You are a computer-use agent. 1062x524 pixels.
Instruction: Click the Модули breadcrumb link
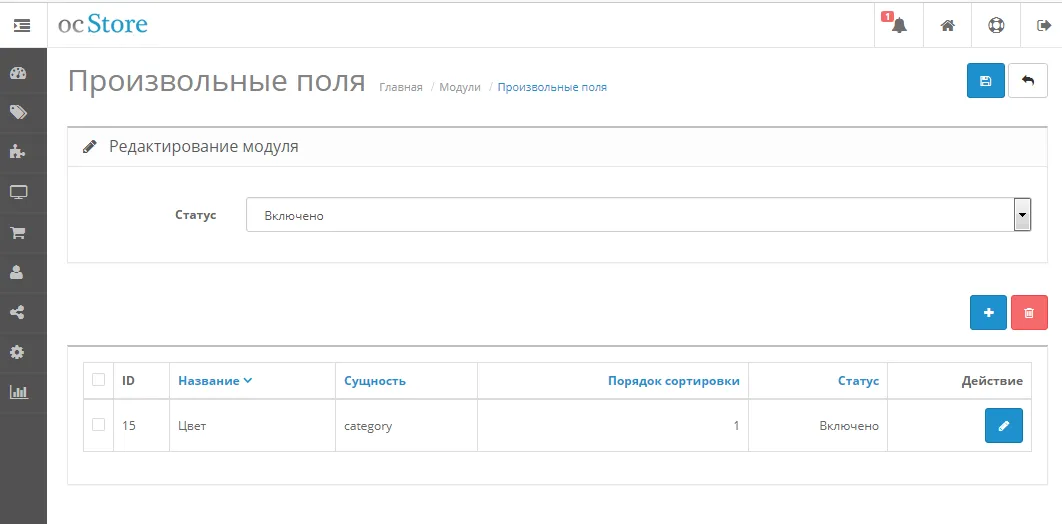pos(460,88)
